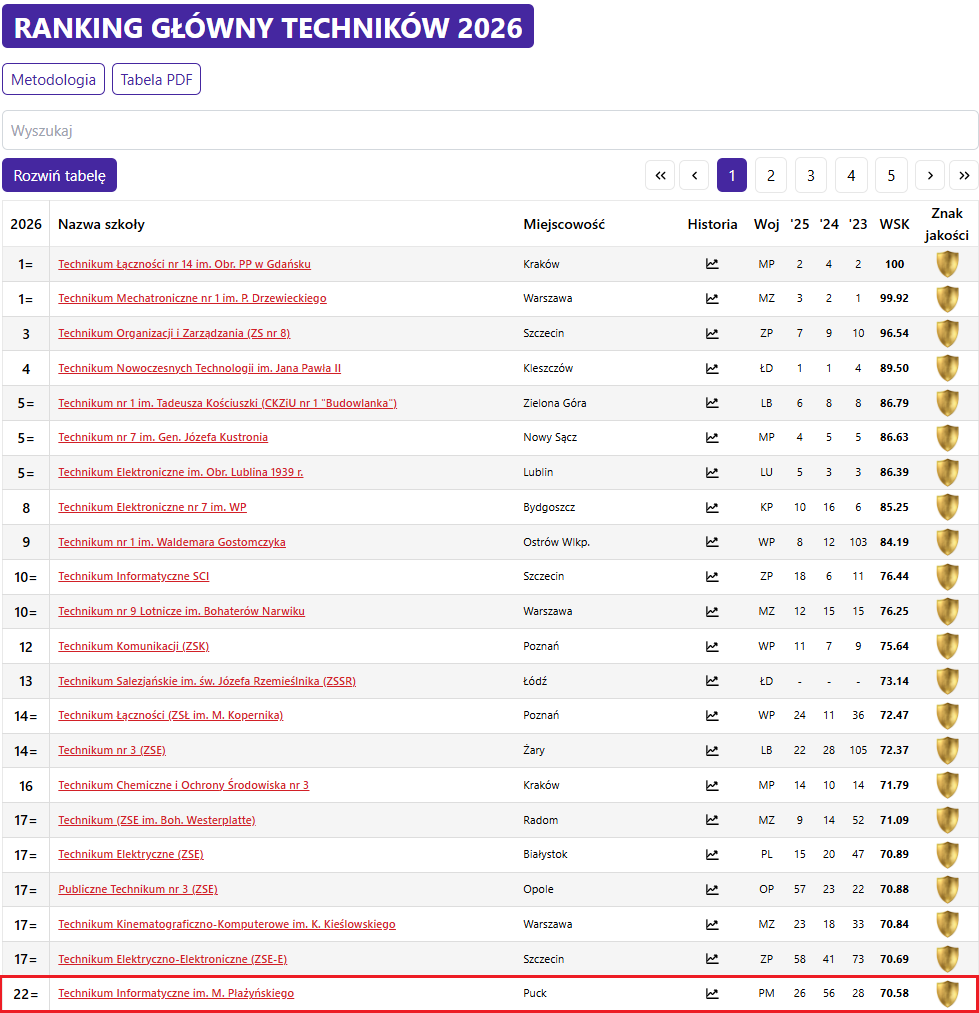Open Technikum Informatyczne SCI link
This screenshot has height=1013, width=979.
pos(133,576)
